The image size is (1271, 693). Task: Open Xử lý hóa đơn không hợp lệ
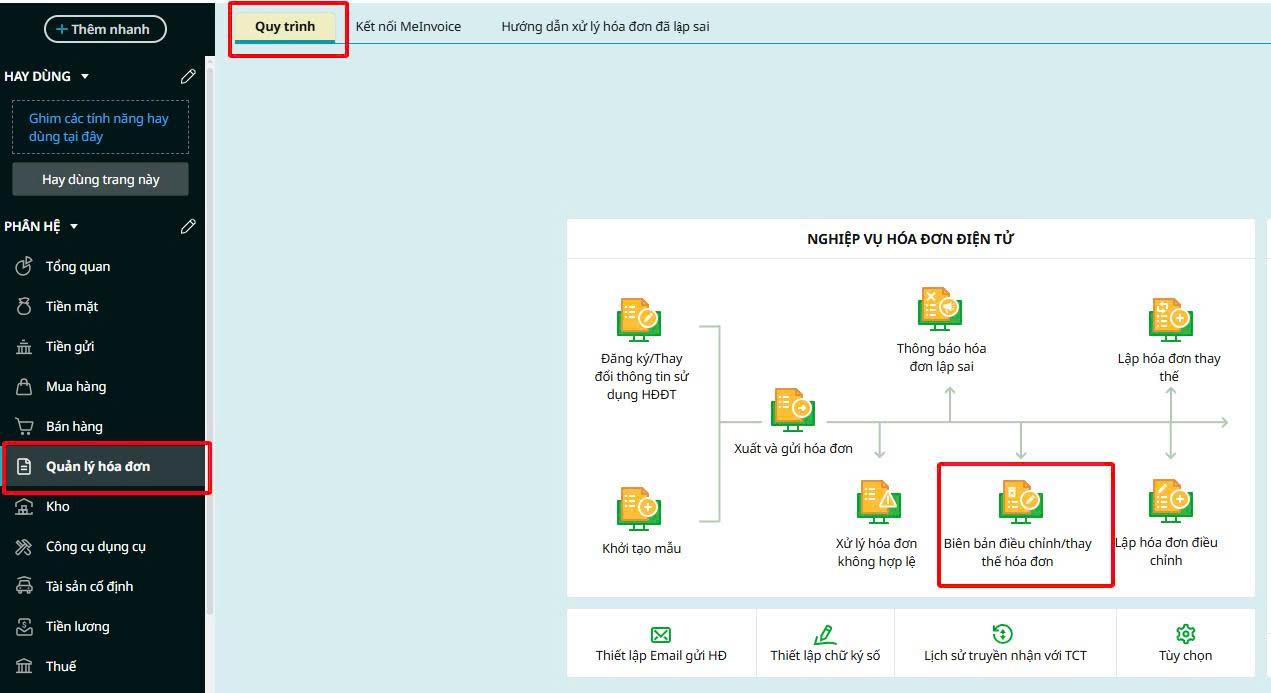[x=877, y=502]
